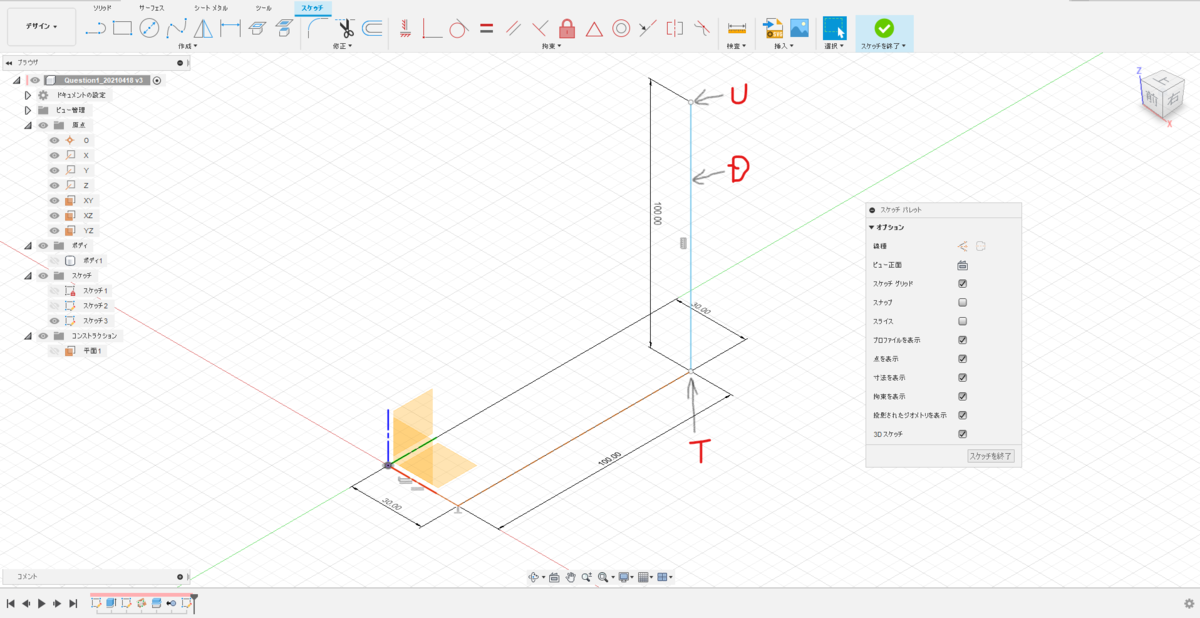This screenshot has height=618, width=1200.
Task: Open the 作成 dropdown menu
Action: coord(188,46)
